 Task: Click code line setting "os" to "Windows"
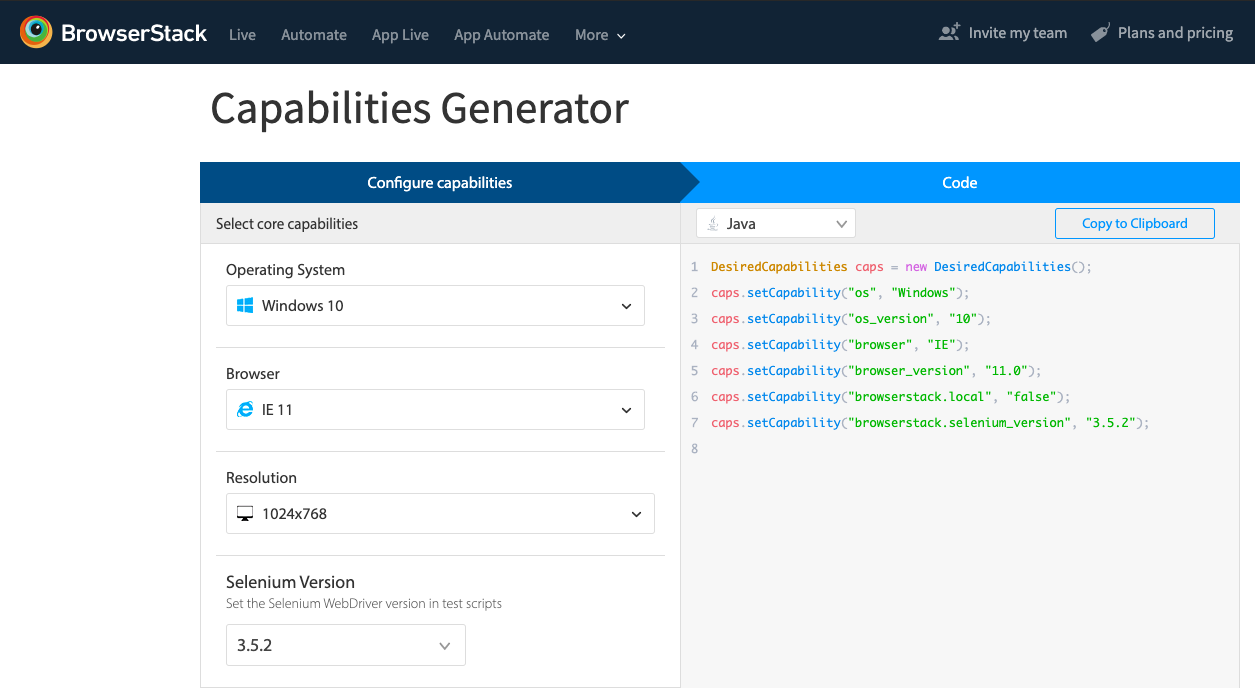click(x=840, y=293)
